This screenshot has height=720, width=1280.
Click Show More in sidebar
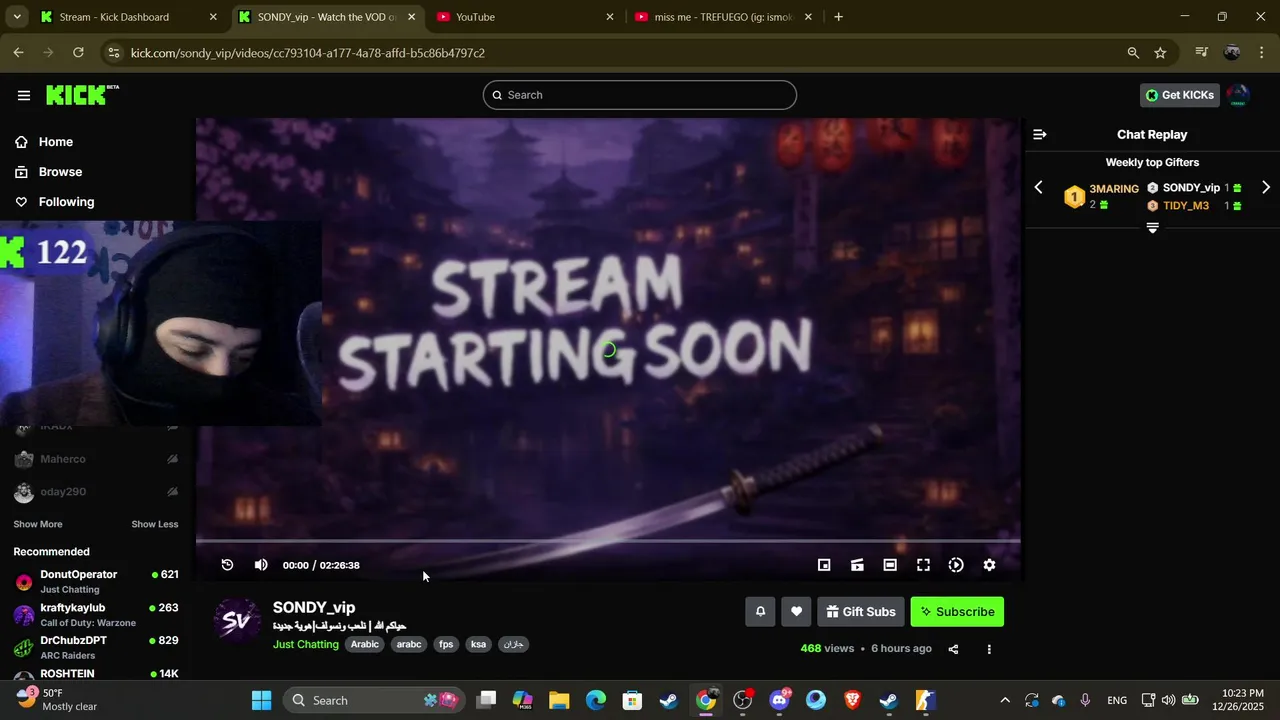point(38,524)
